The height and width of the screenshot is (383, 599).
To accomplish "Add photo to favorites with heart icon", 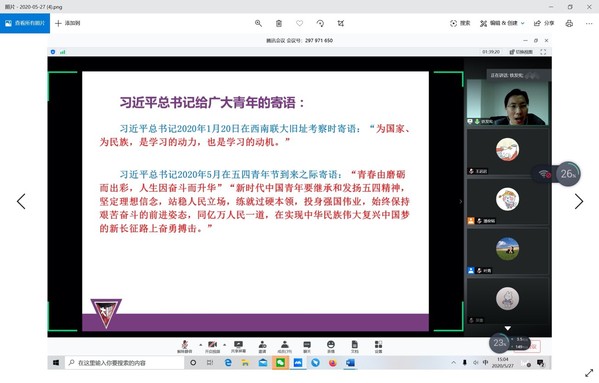I will pyautogui.click(x=300, y=23).
